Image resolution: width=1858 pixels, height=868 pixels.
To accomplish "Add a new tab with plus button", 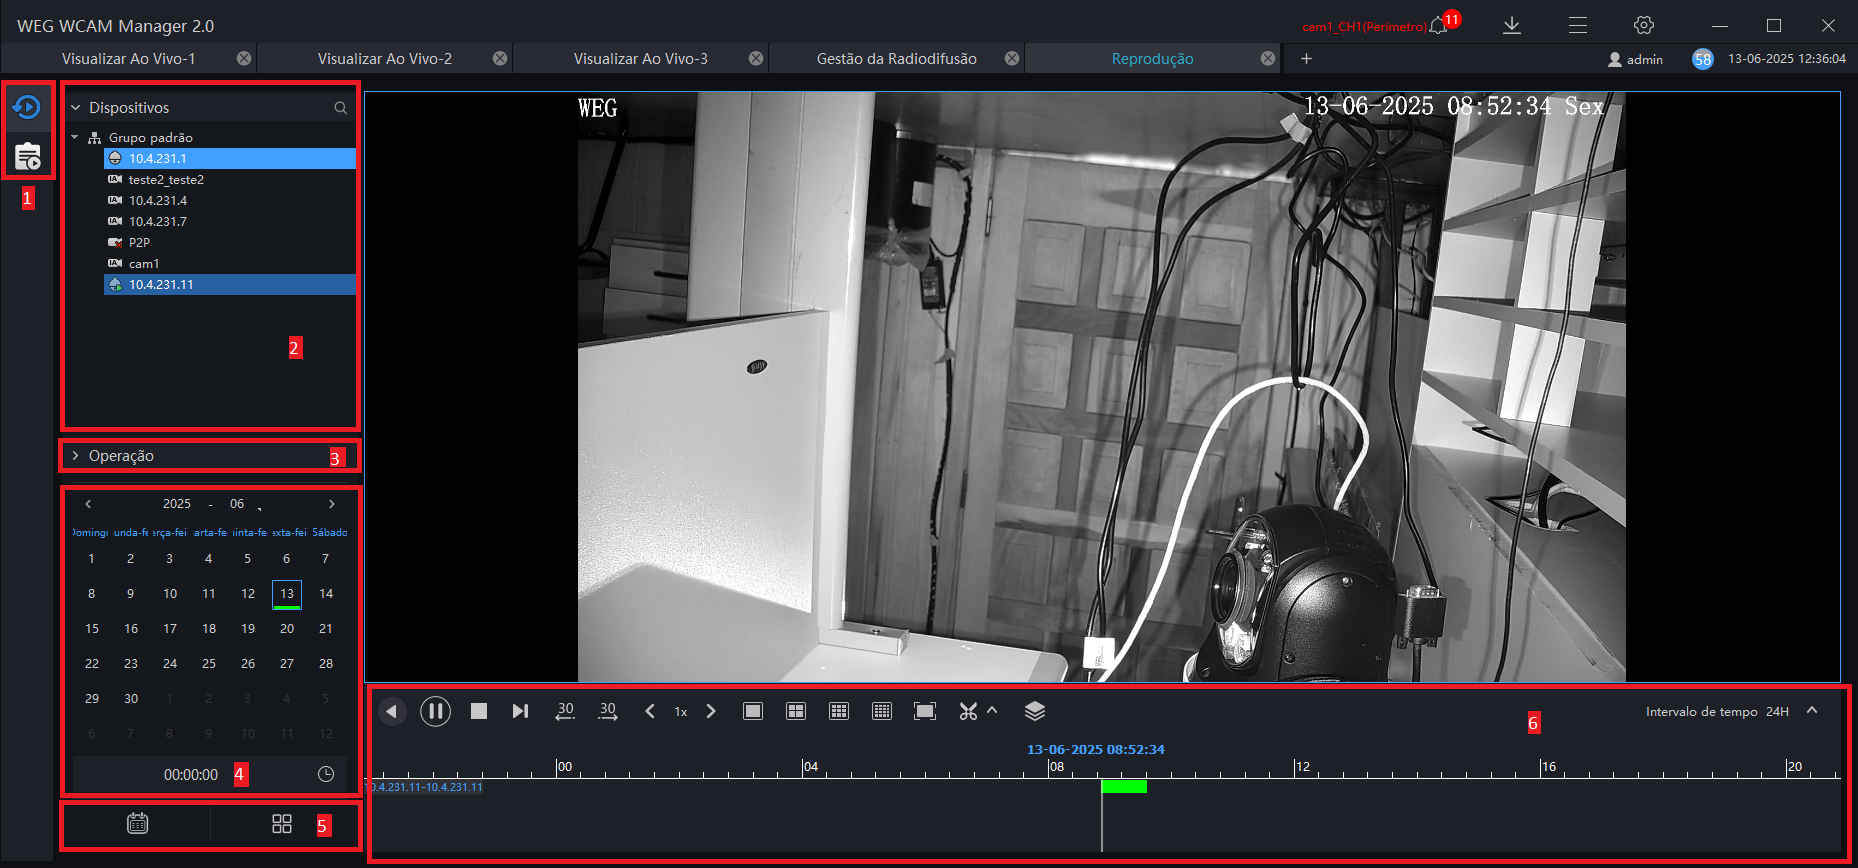I will (1306, 59).
